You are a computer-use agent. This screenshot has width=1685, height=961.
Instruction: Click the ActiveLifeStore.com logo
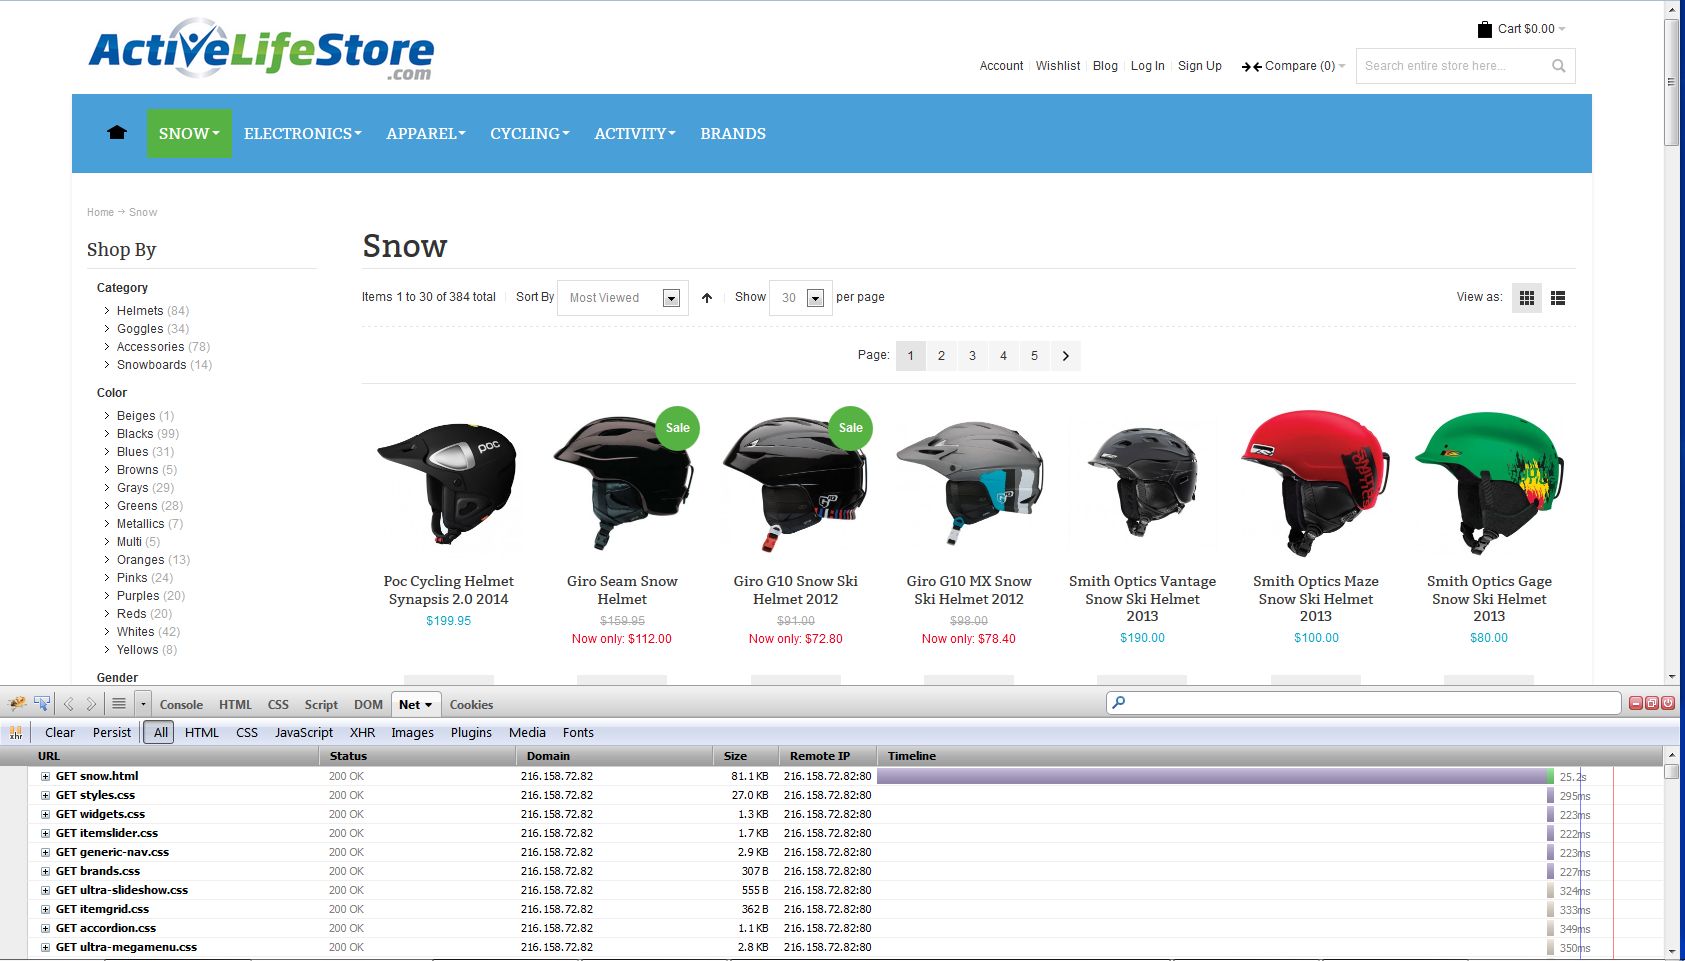[262, 50]
